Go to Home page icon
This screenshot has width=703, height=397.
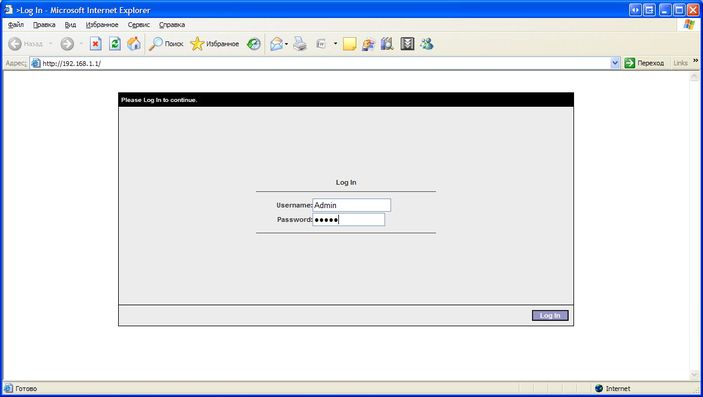point(134,44)
